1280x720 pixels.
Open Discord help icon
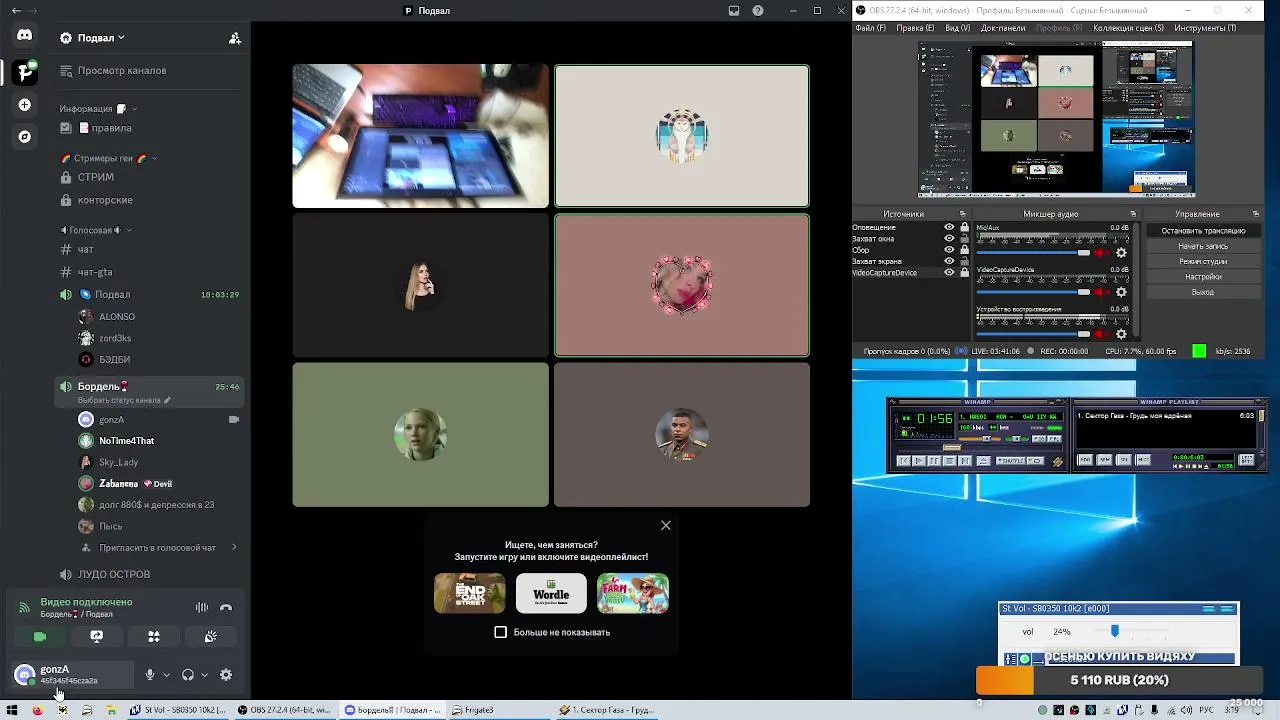(x=758, y=11)
